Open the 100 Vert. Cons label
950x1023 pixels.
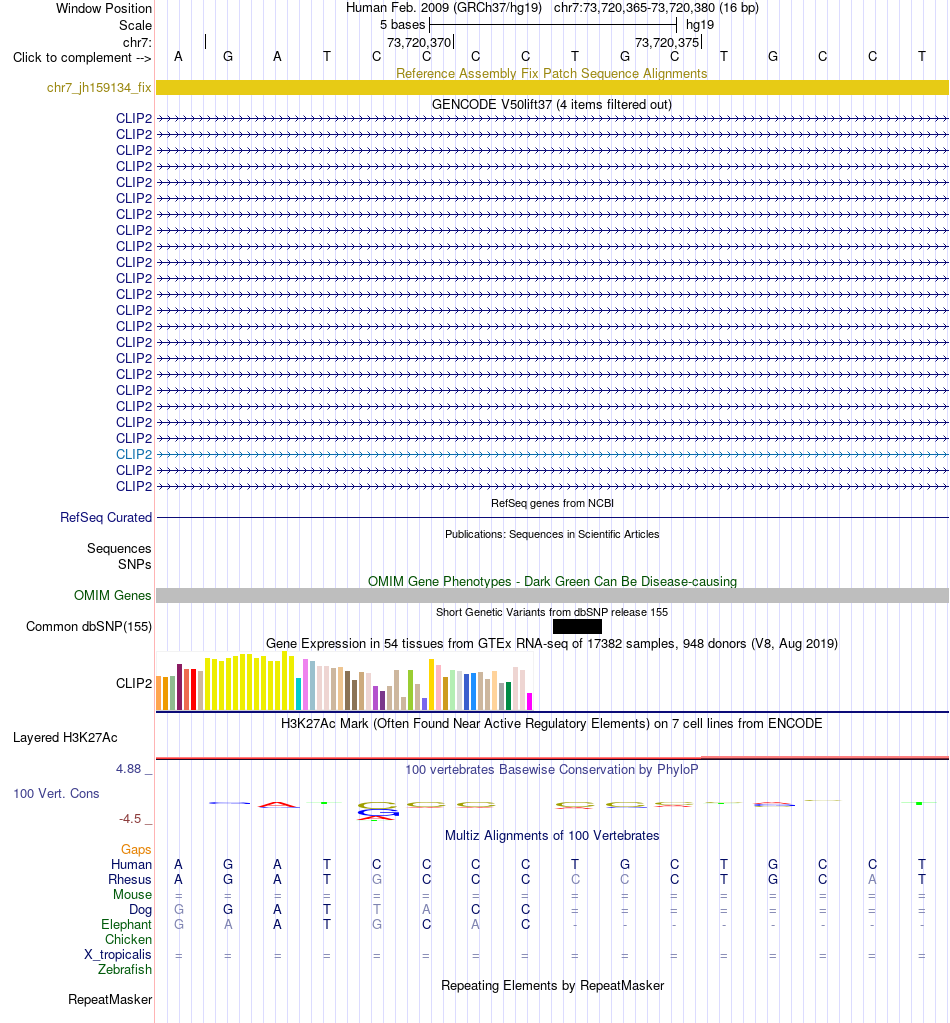tap(56, 793)
